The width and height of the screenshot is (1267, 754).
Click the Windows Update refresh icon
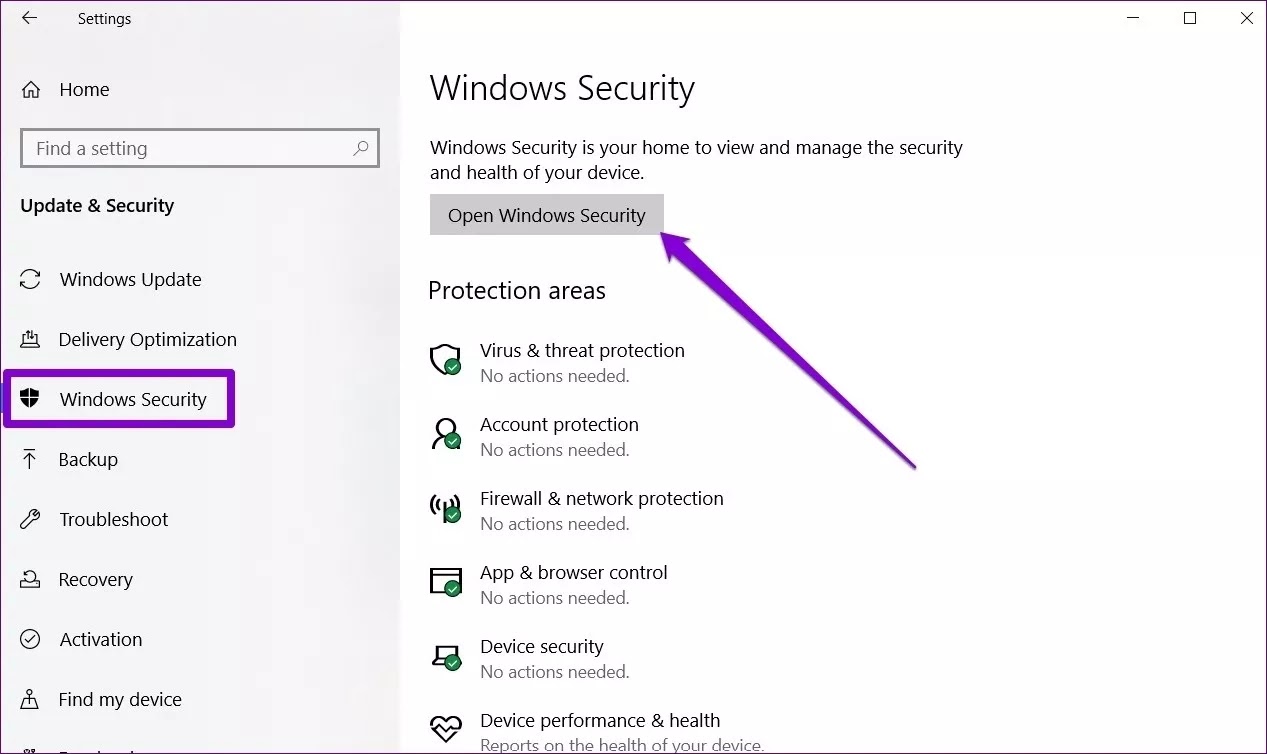(x=31, y=279)
